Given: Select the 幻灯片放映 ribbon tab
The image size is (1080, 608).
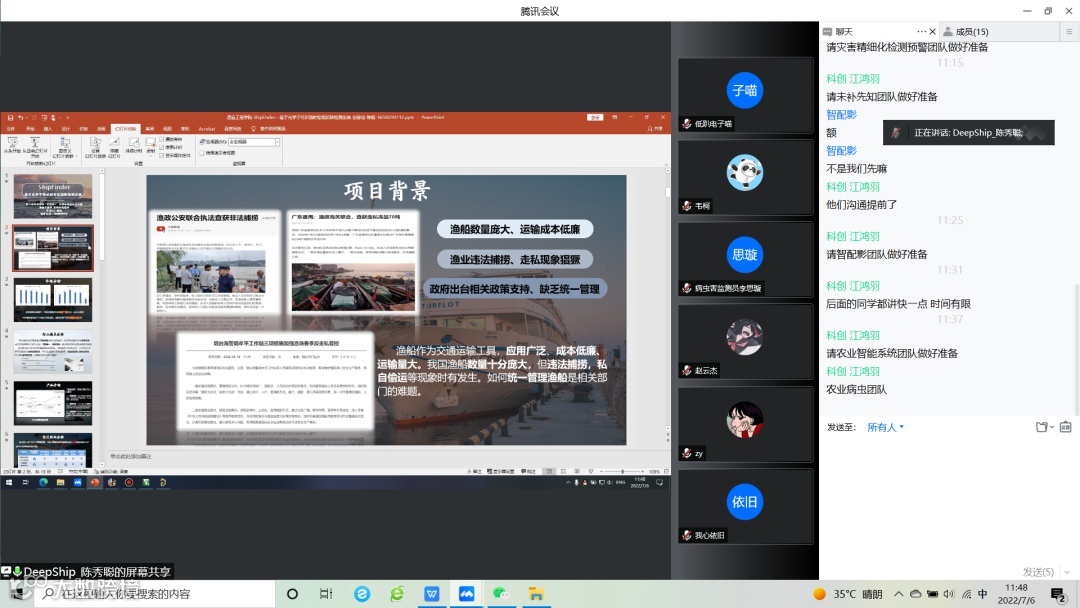Looking at the screenshot, I should [125, 129].
